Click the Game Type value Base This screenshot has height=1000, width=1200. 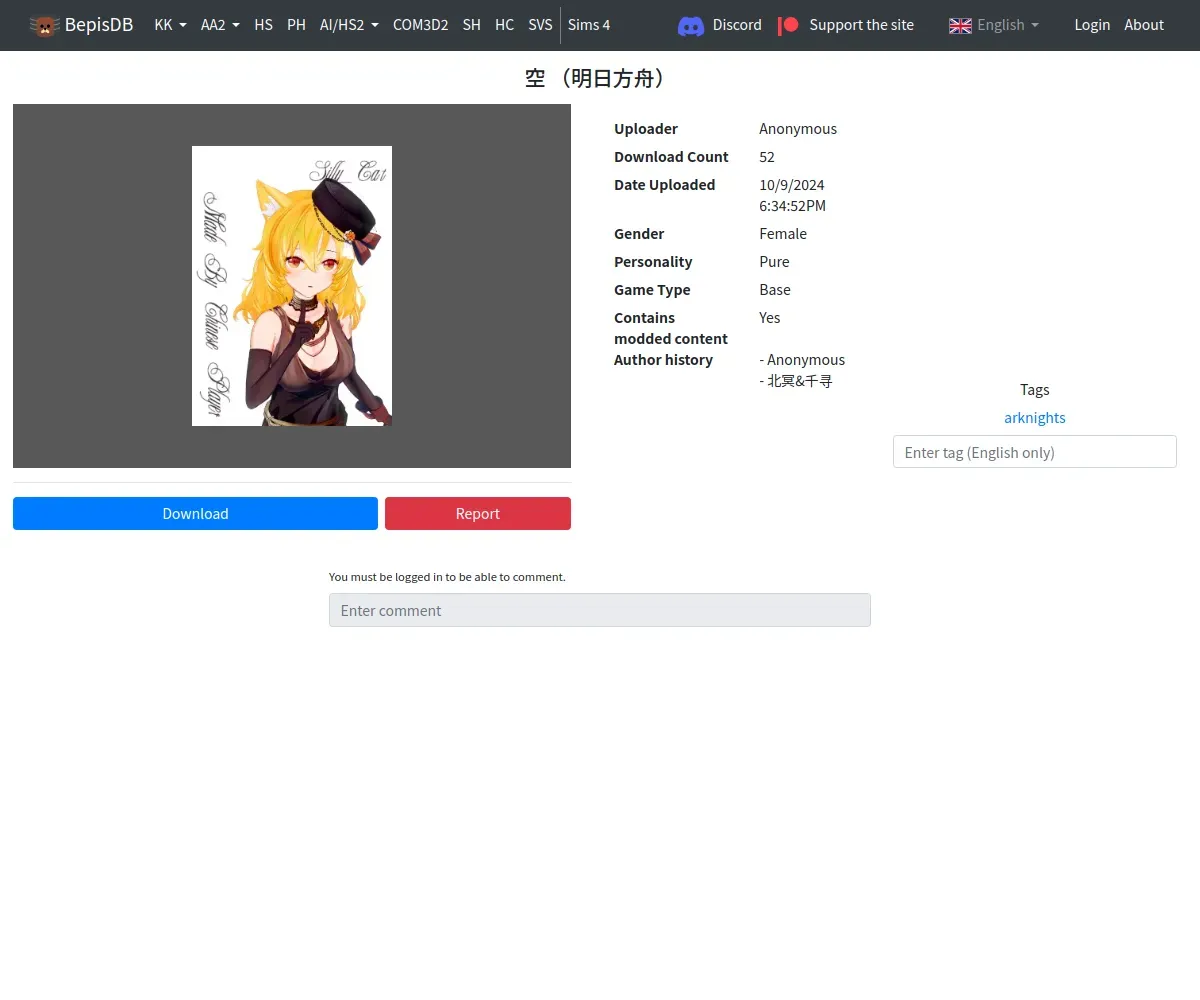coord(775,290)
